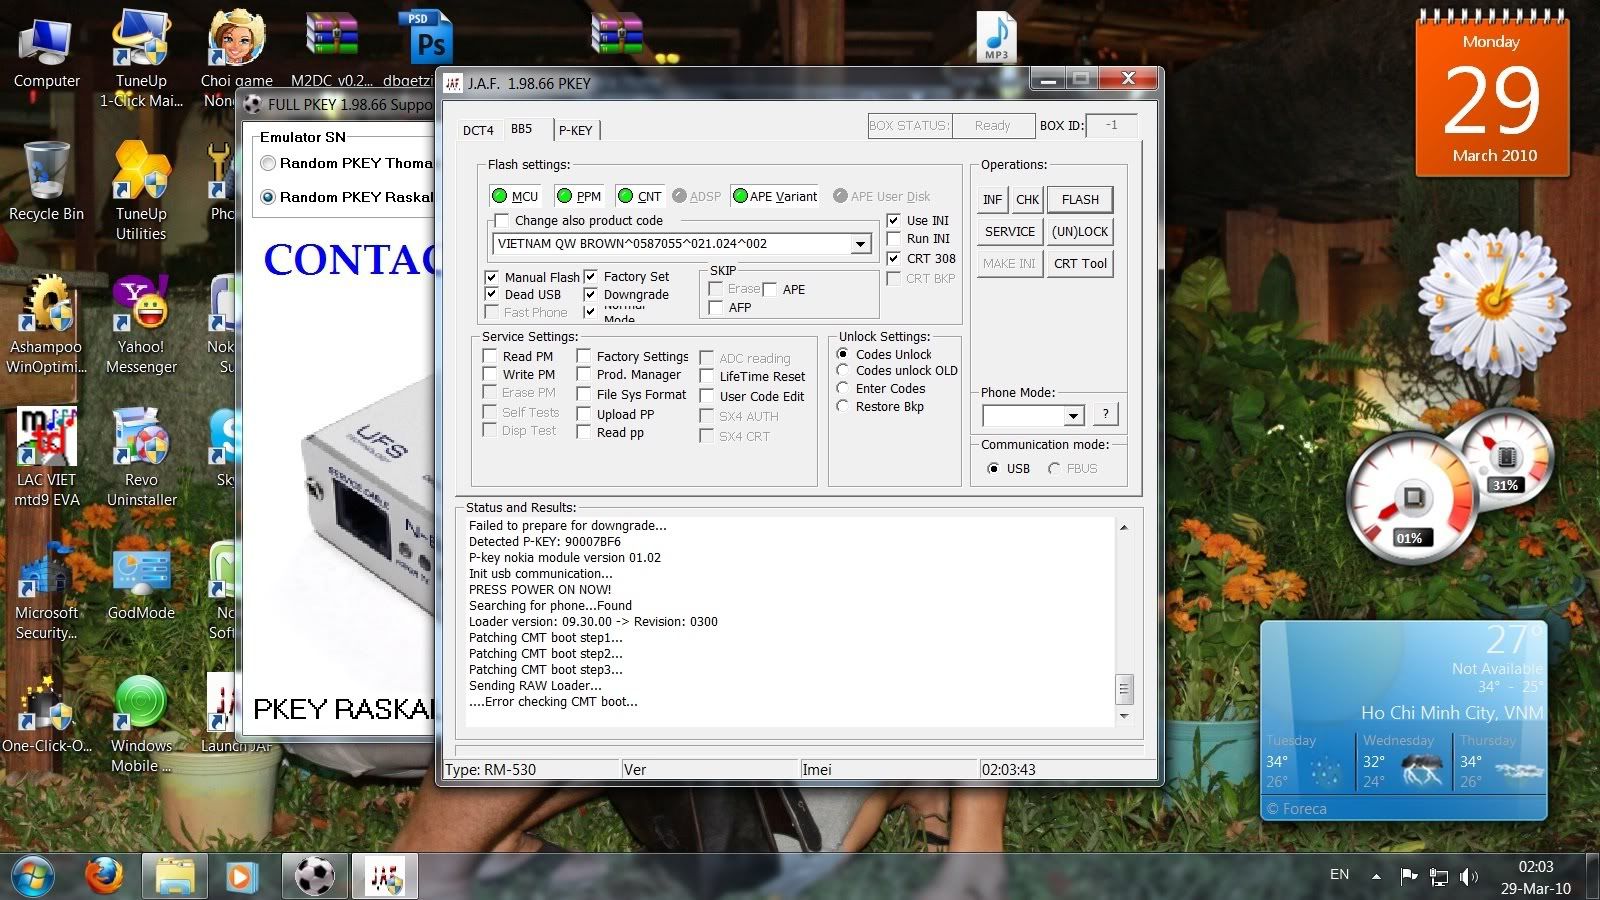Viewport: 1600px width, 900px height.
Task: Open network status tray icon
Action: (1439, 877)
